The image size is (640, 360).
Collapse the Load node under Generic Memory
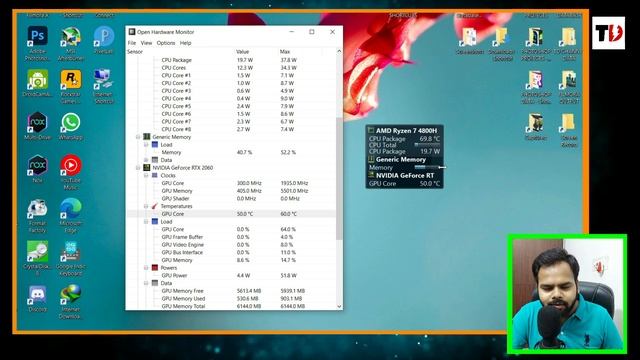(x=146, y=144)
